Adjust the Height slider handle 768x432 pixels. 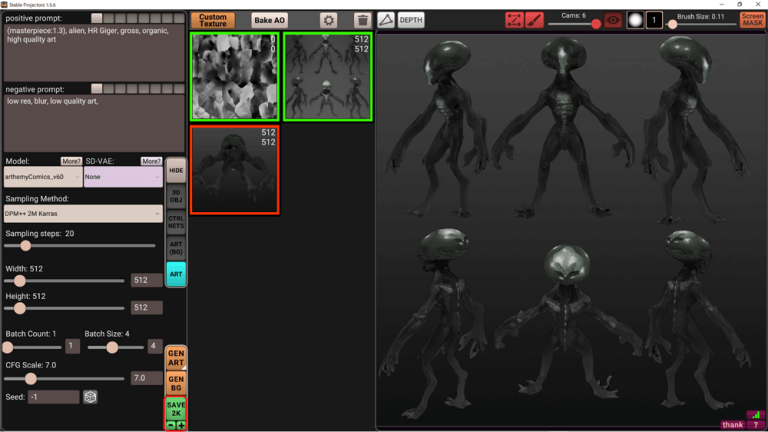point(20,308)
